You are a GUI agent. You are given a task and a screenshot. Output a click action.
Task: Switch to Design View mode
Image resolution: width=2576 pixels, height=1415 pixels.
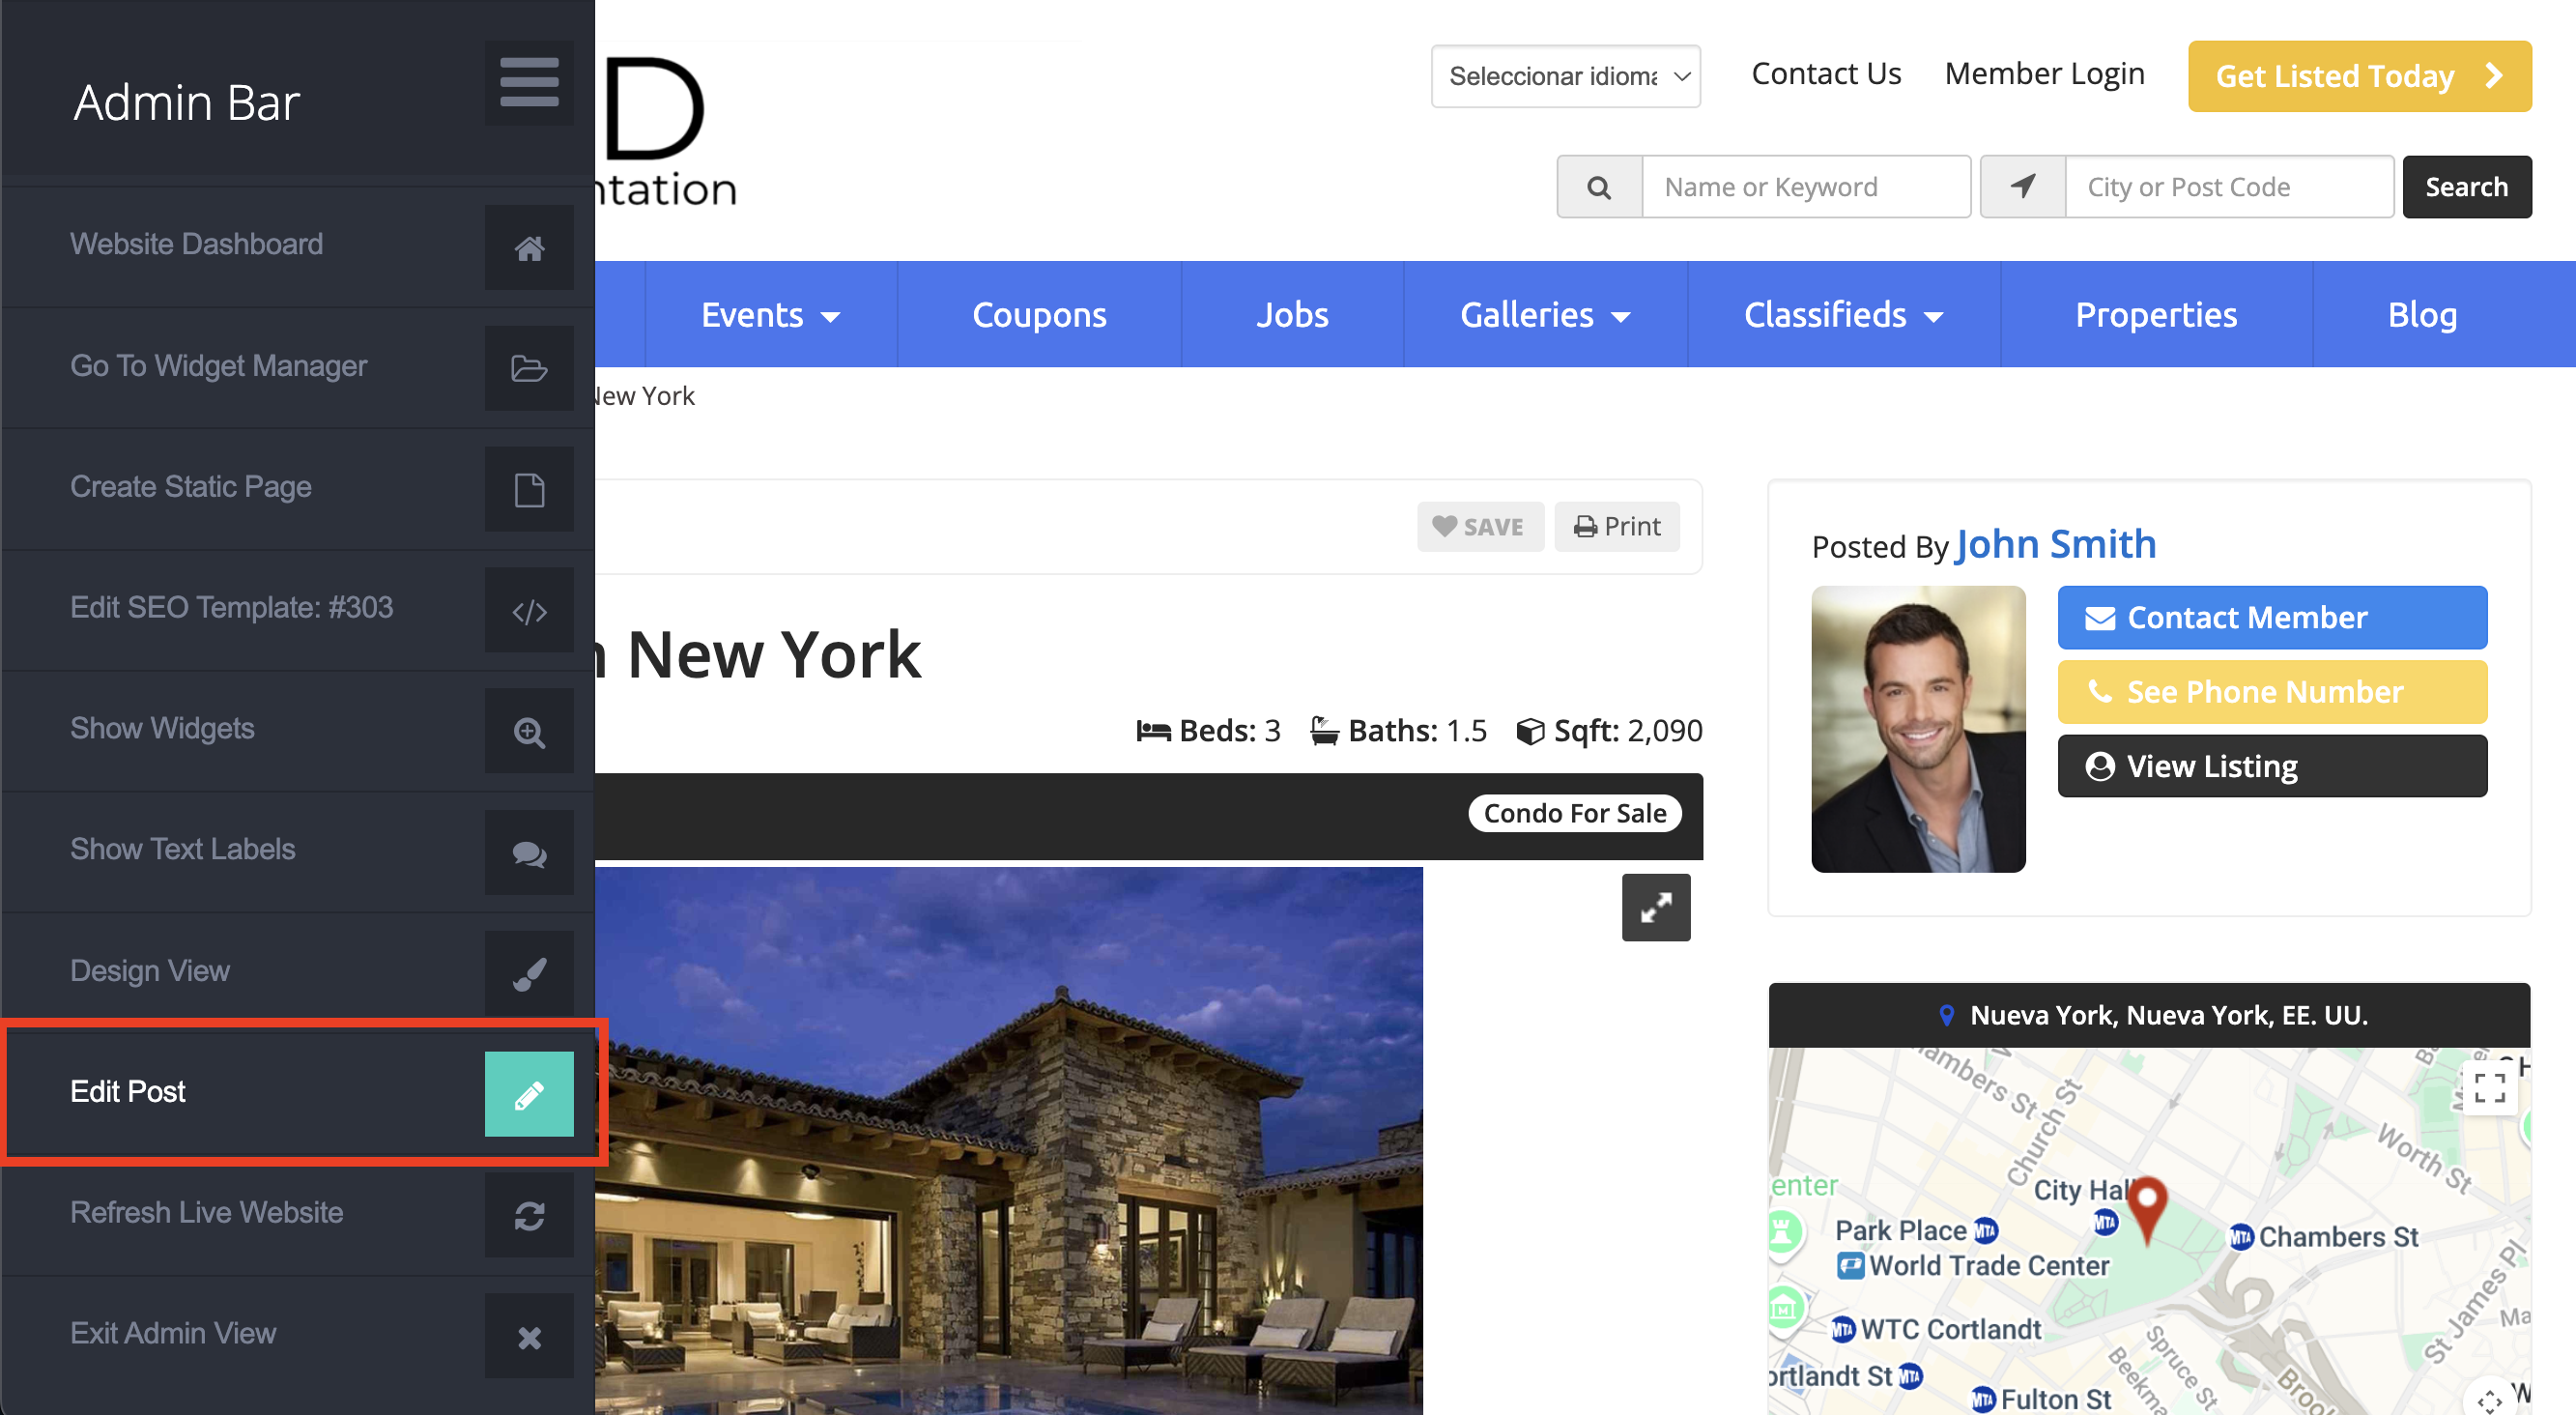pyautogui.click(x=529, y=974)
